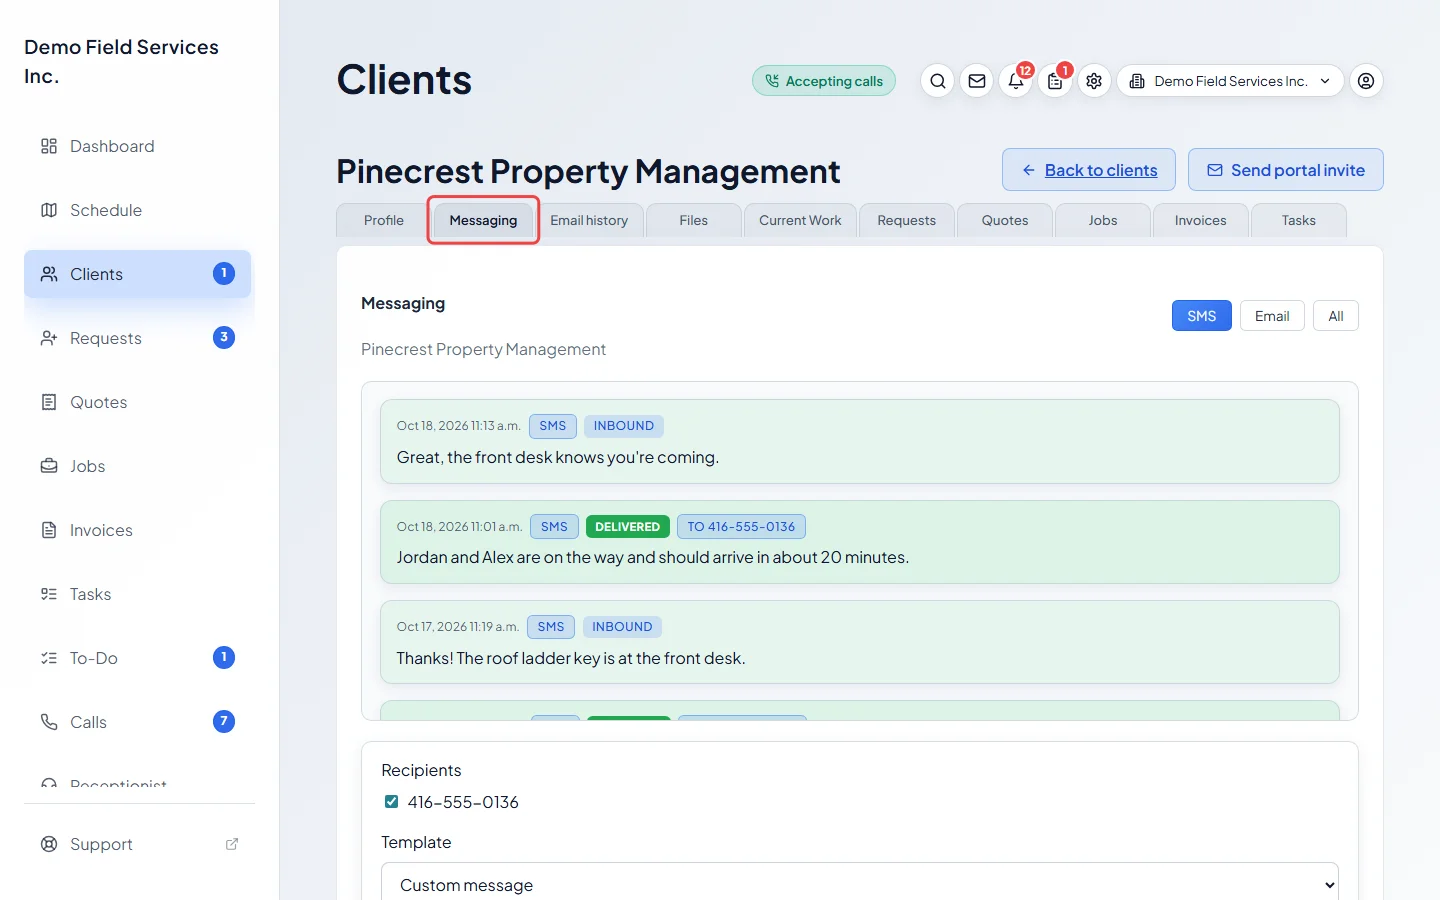Open Requests in the sidebar

(x=138, y=338)
